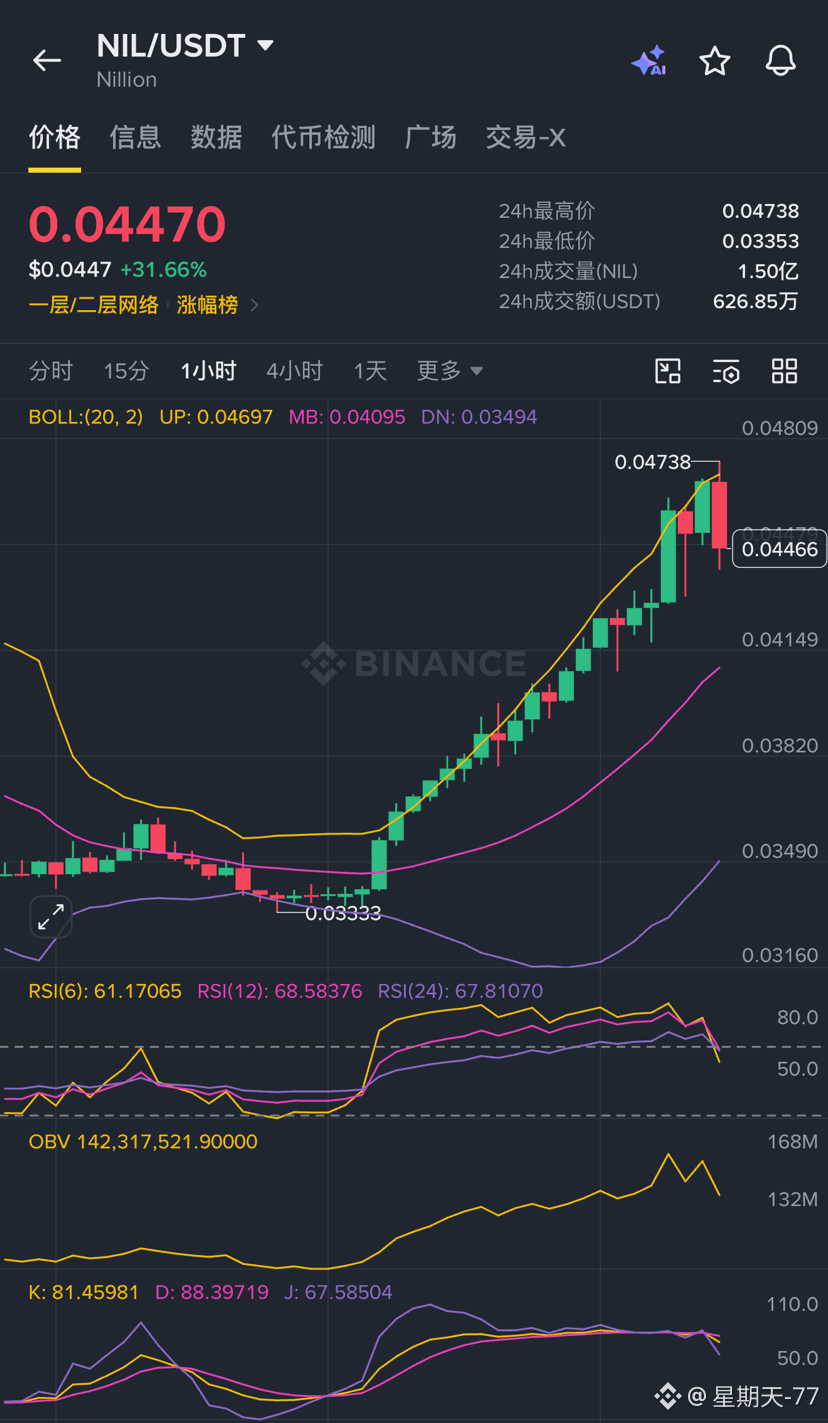
Task: Switch to the 数据 tab
Action: [x=216, y=137]
